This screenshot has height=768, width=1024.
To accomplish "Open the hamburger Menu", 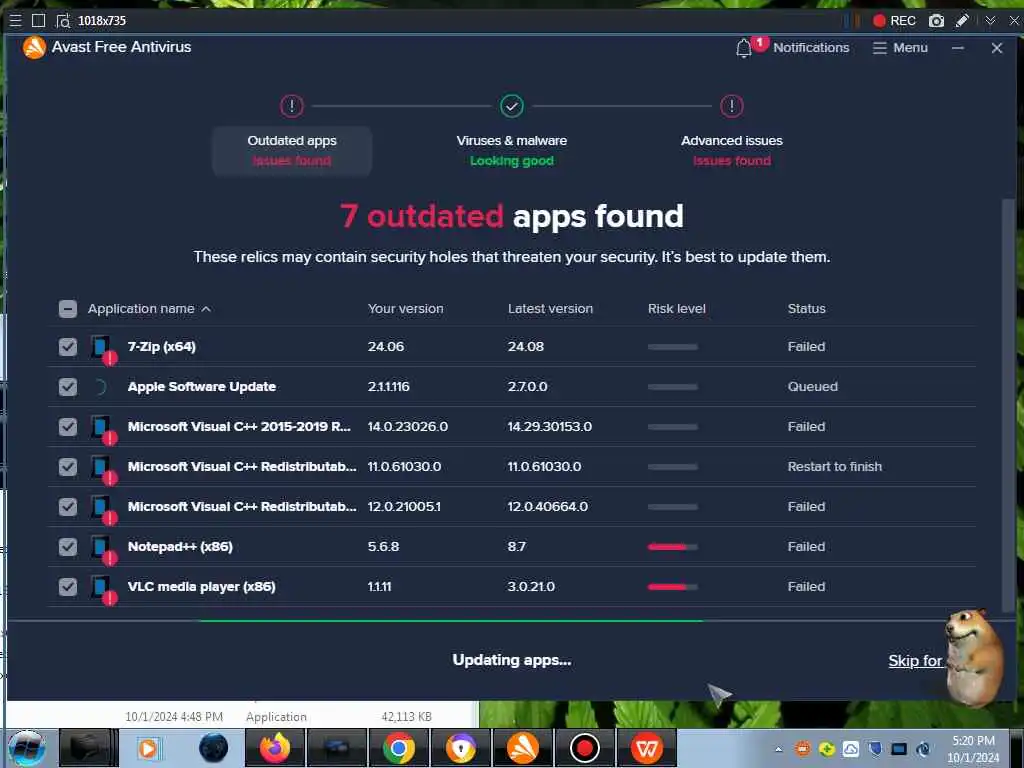I will [900, 48].
